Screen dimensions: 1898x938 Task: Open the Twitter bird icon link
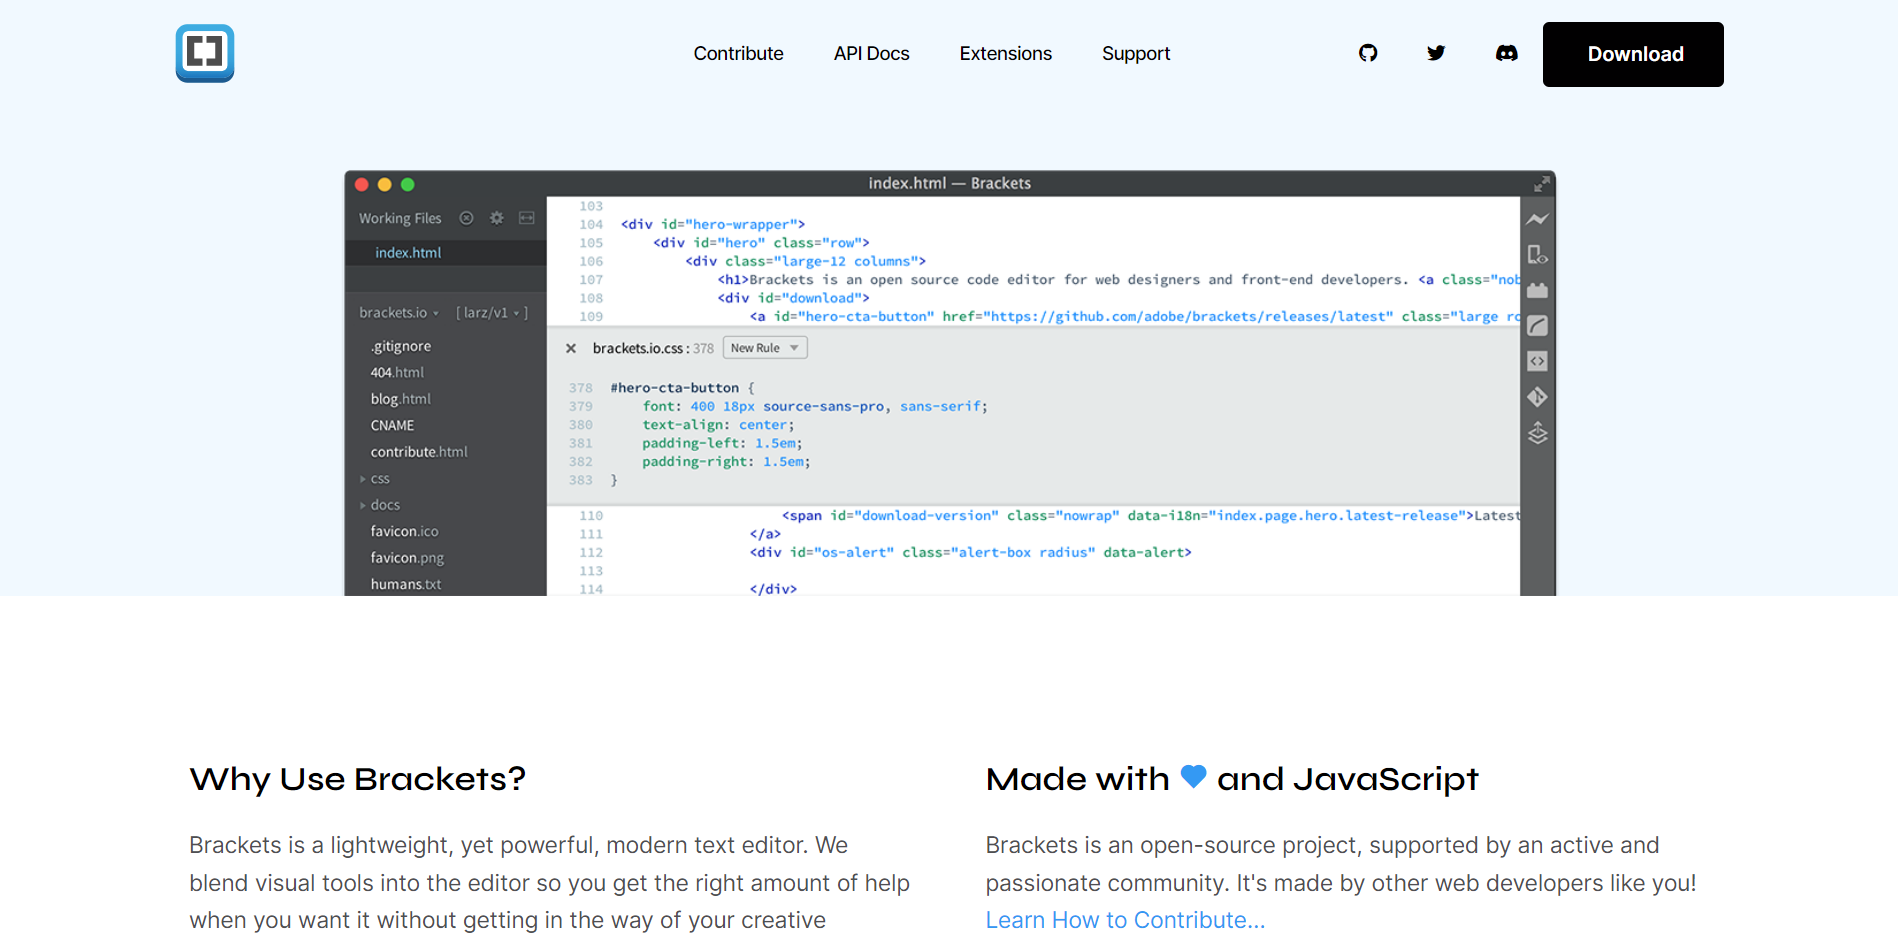tap(1436, 53)
